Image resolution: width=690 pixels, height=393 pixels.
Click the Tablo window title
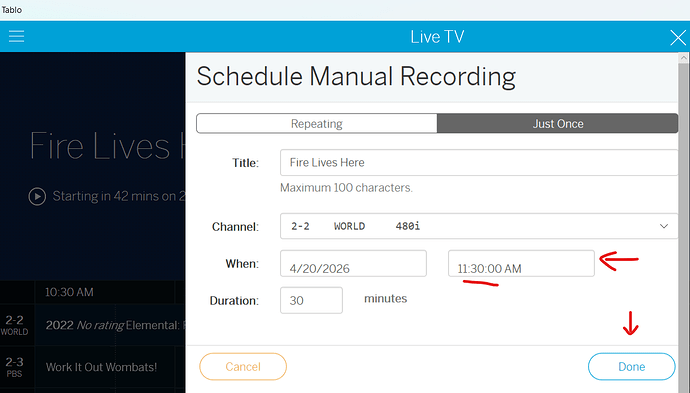tap(11, 10)
